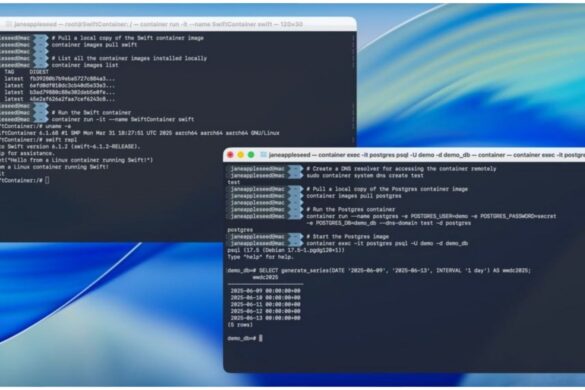Viewport: 585px width, 390px height.
Task: Click the '(5 rows)' result count
Action: (x=240, y=325)
